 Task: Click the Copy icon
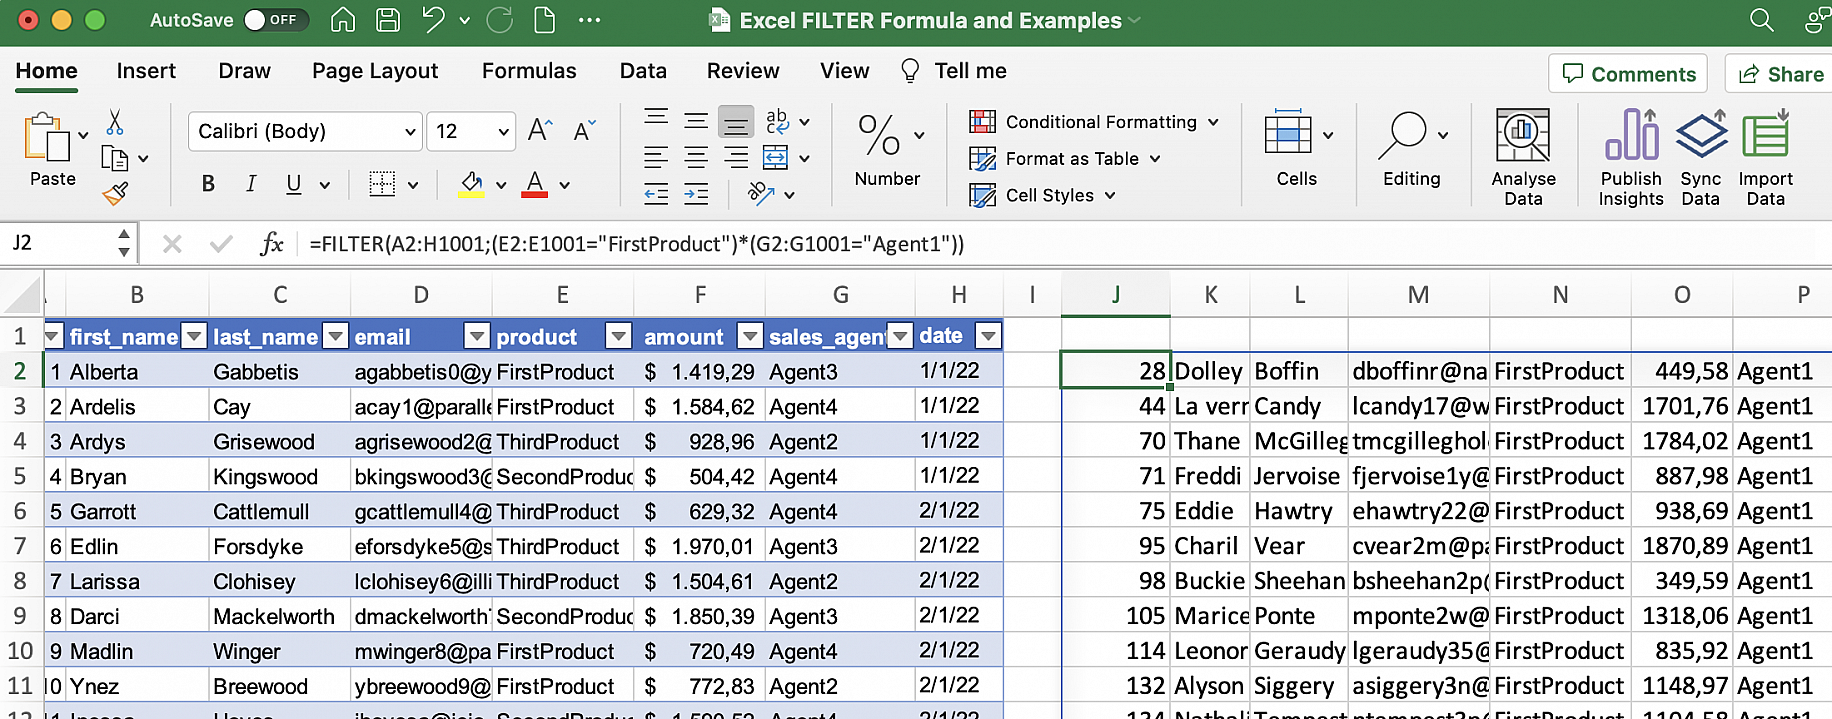coord(115,158)
